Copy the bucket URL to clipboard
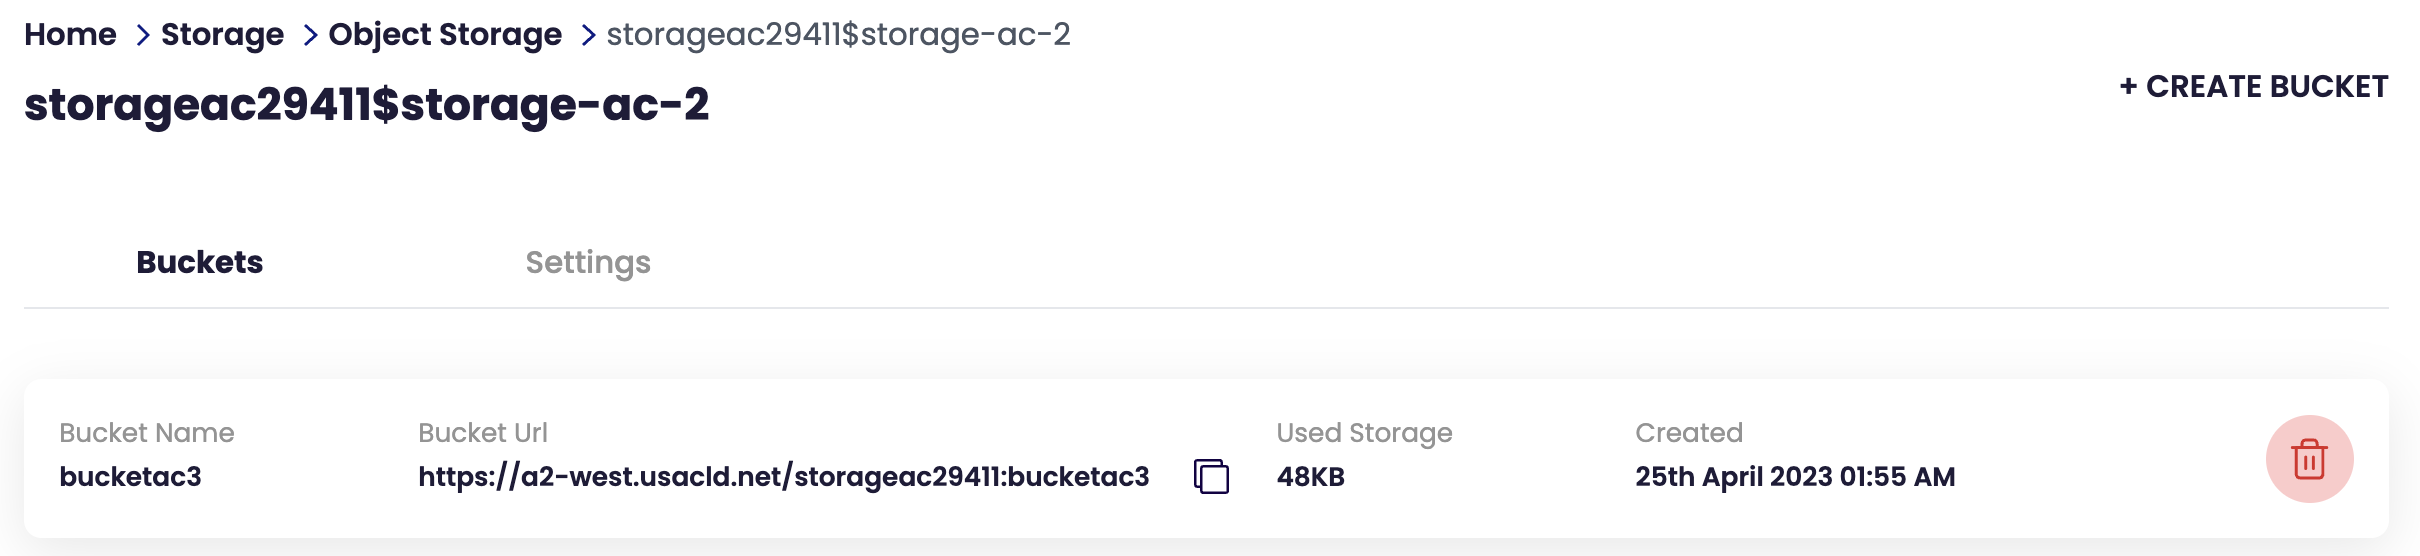Image resolution: width=2420 pixels, height=556 pixels. [x=1211, y=476]
